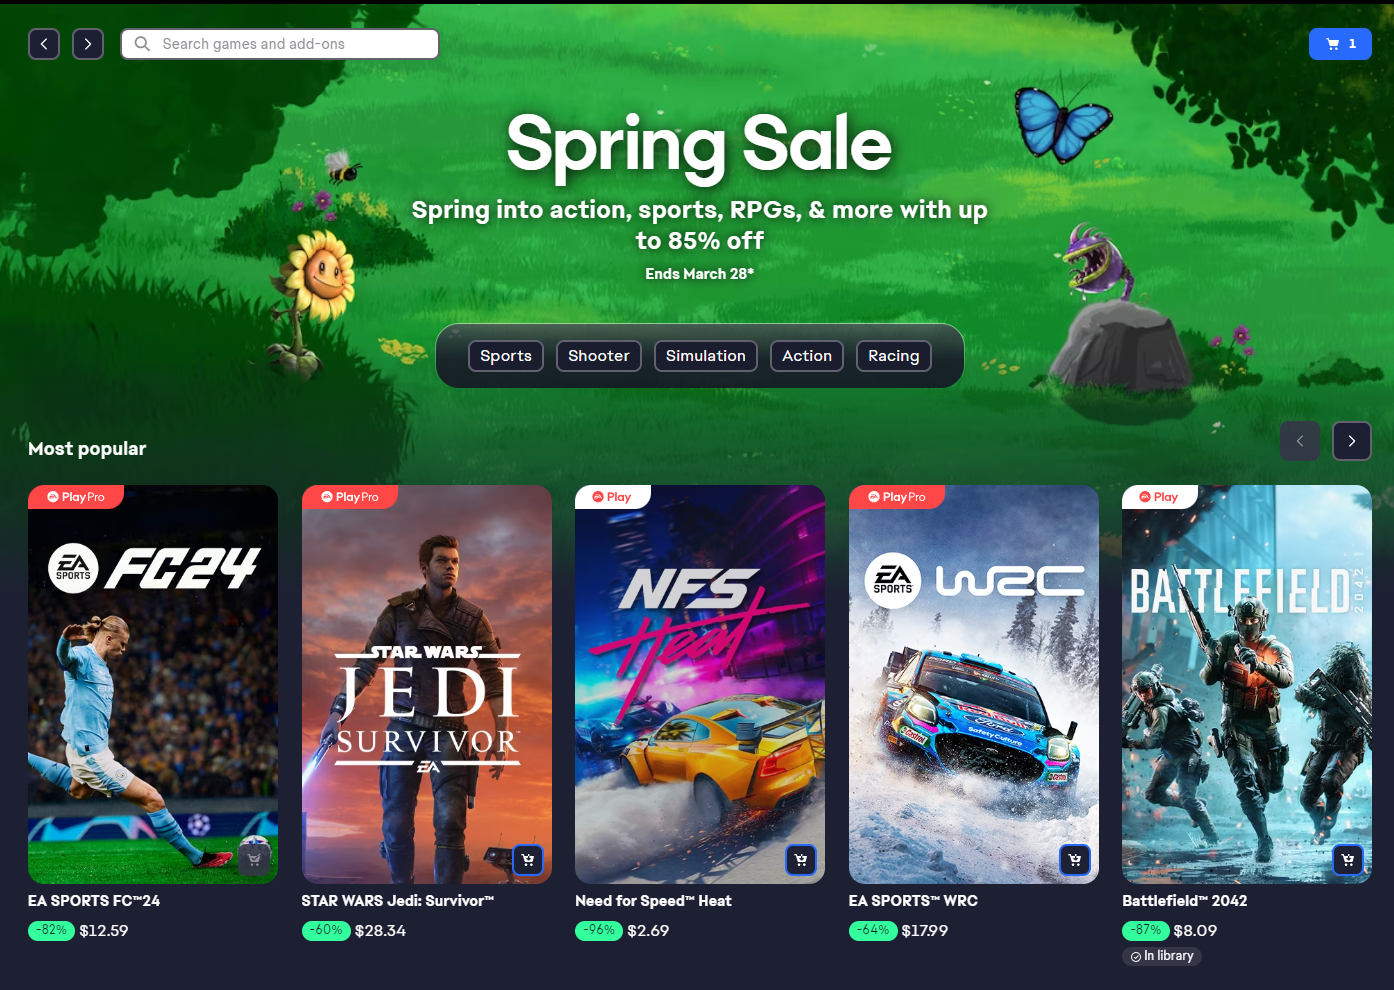Filter sale by Shooter genre
1394x990 pixels.
[x=599, y=356]
